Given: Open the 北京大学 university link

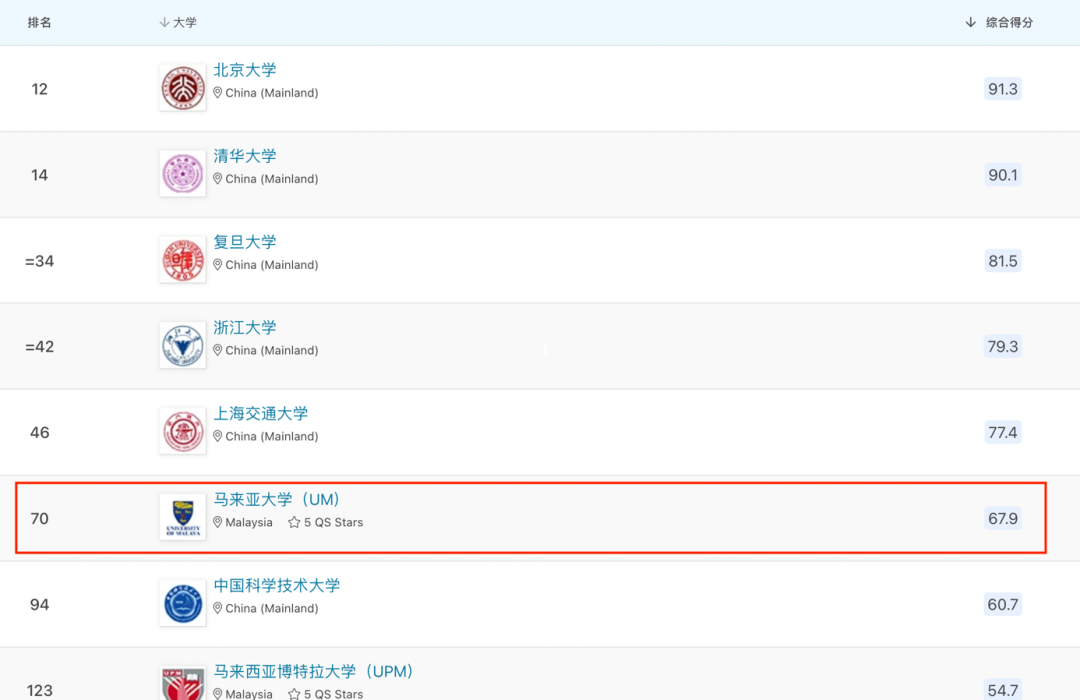Looking at the screenshot, I should tap(246, 70).
